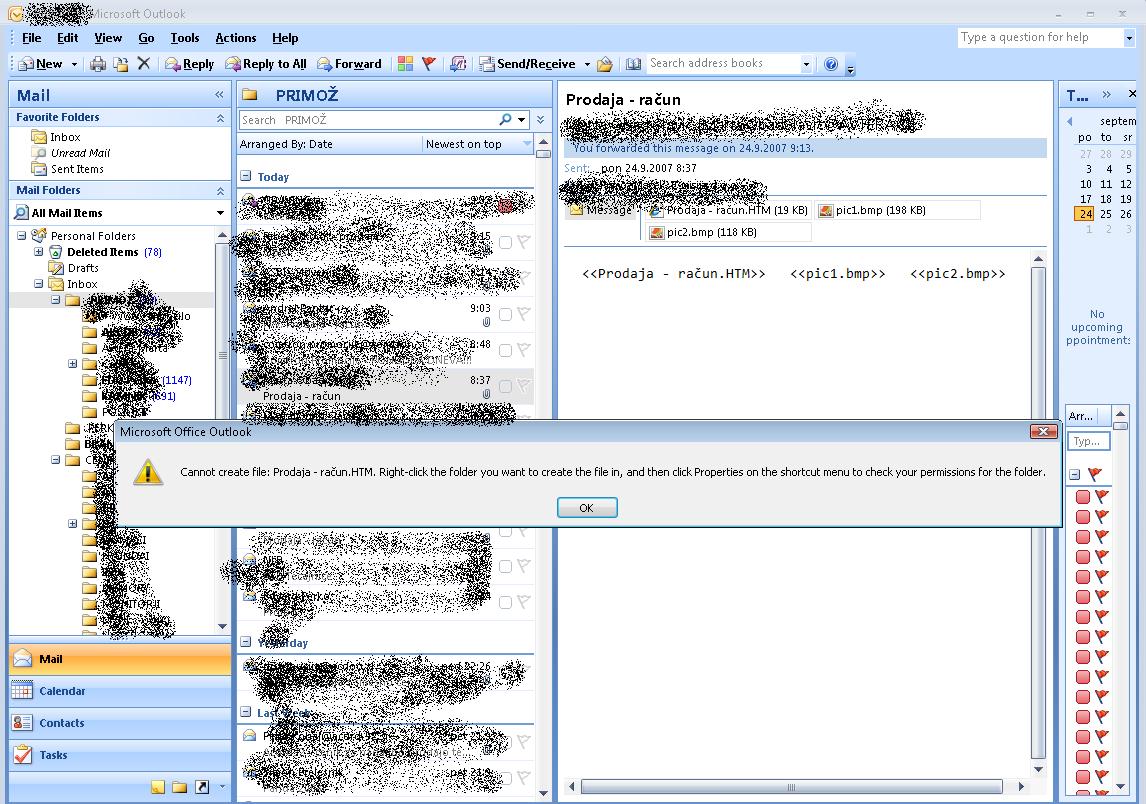Viewport: 1146px width, 804px height.
Task: Toggle the follow-up flag on the 8:48 message
Action: click(x=524, y=349)
